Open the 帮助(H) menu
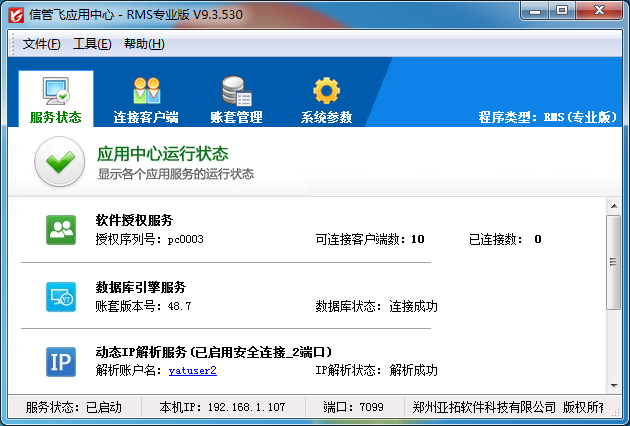This screenshot has height=426, width=630. pos(144,44)
